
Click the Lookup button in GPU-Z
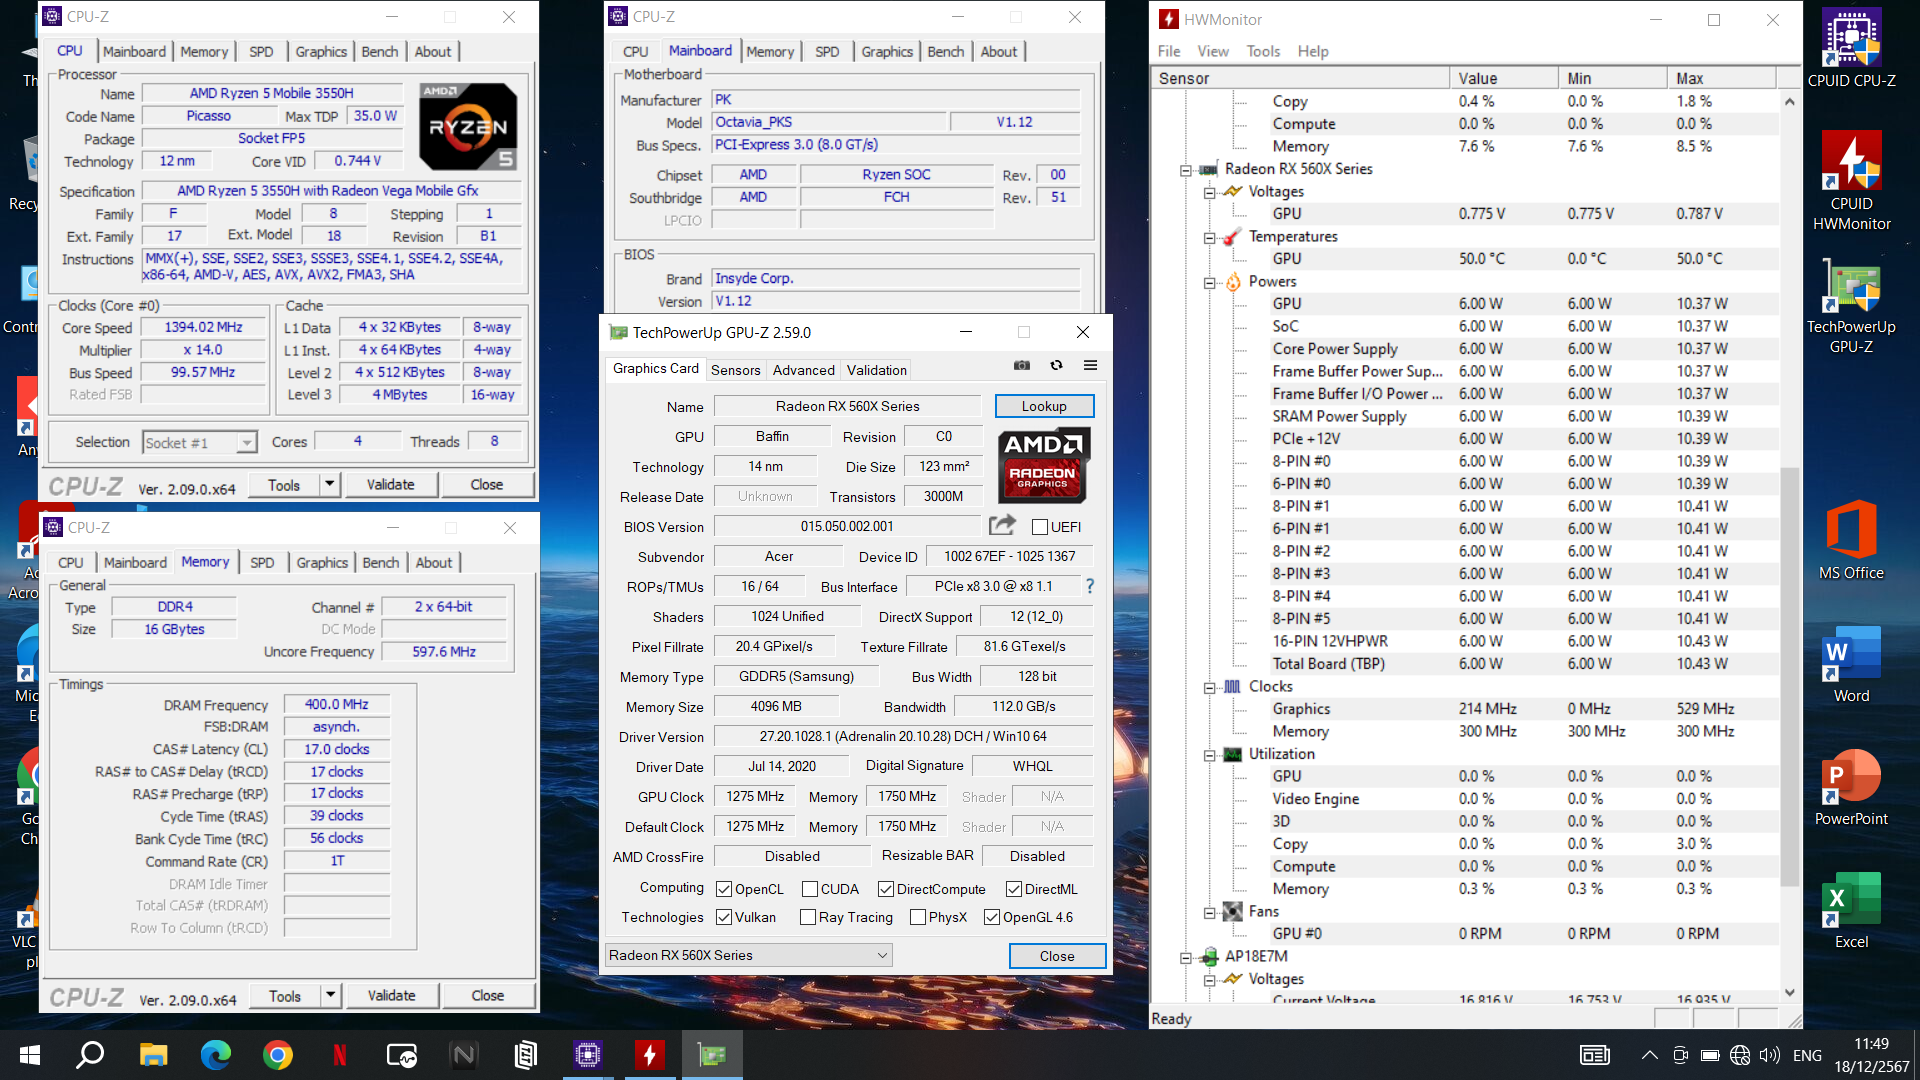[1044, 406]
